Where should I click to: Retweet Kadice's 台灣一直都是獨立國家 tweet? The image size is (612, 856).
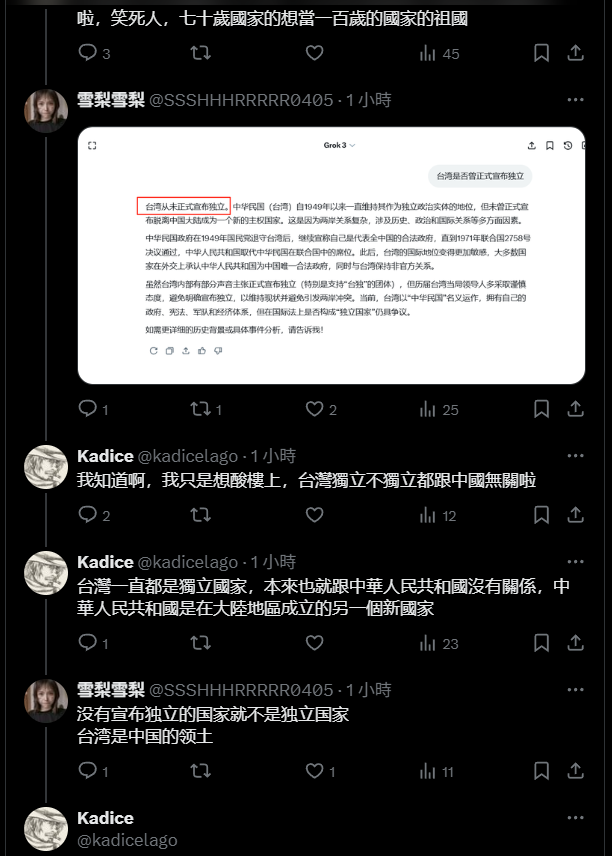click(200, 643)
